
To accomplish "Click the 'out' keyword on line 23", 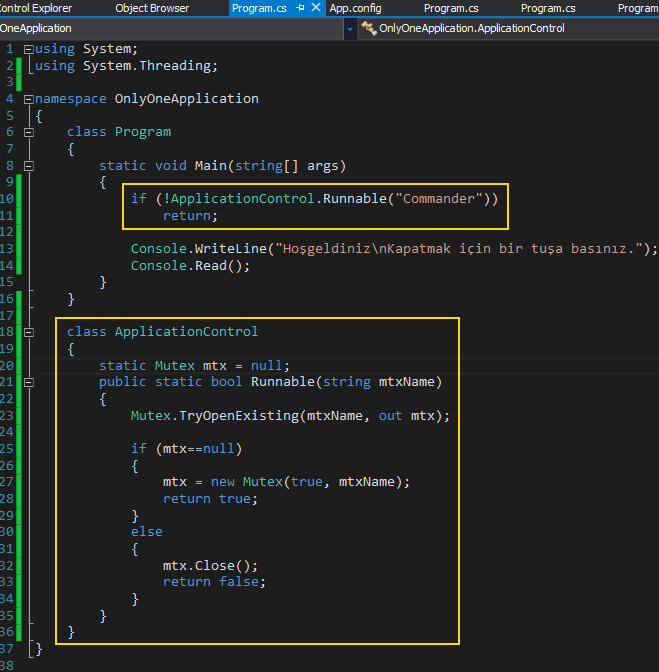I will pos(390,416).
